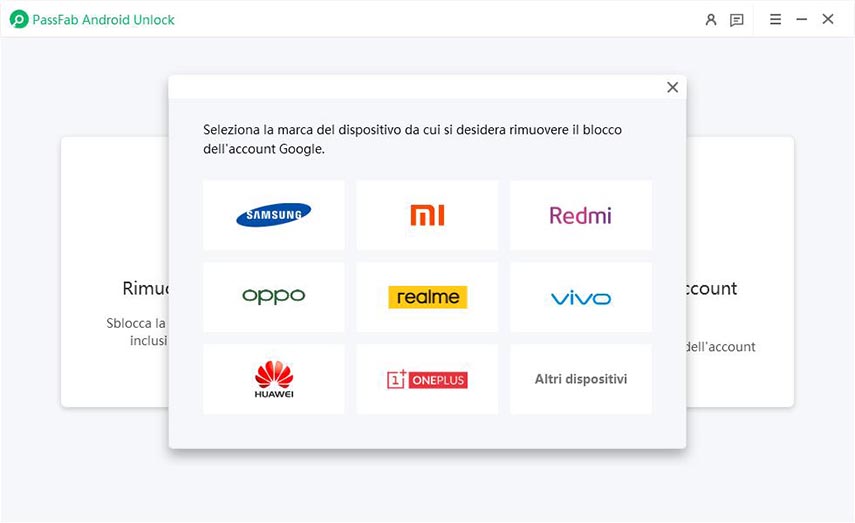Image resolution: width=855 pixels, height=523 pixels.
Task: Select the Samsung brand tile
Action: coord(273,215)
